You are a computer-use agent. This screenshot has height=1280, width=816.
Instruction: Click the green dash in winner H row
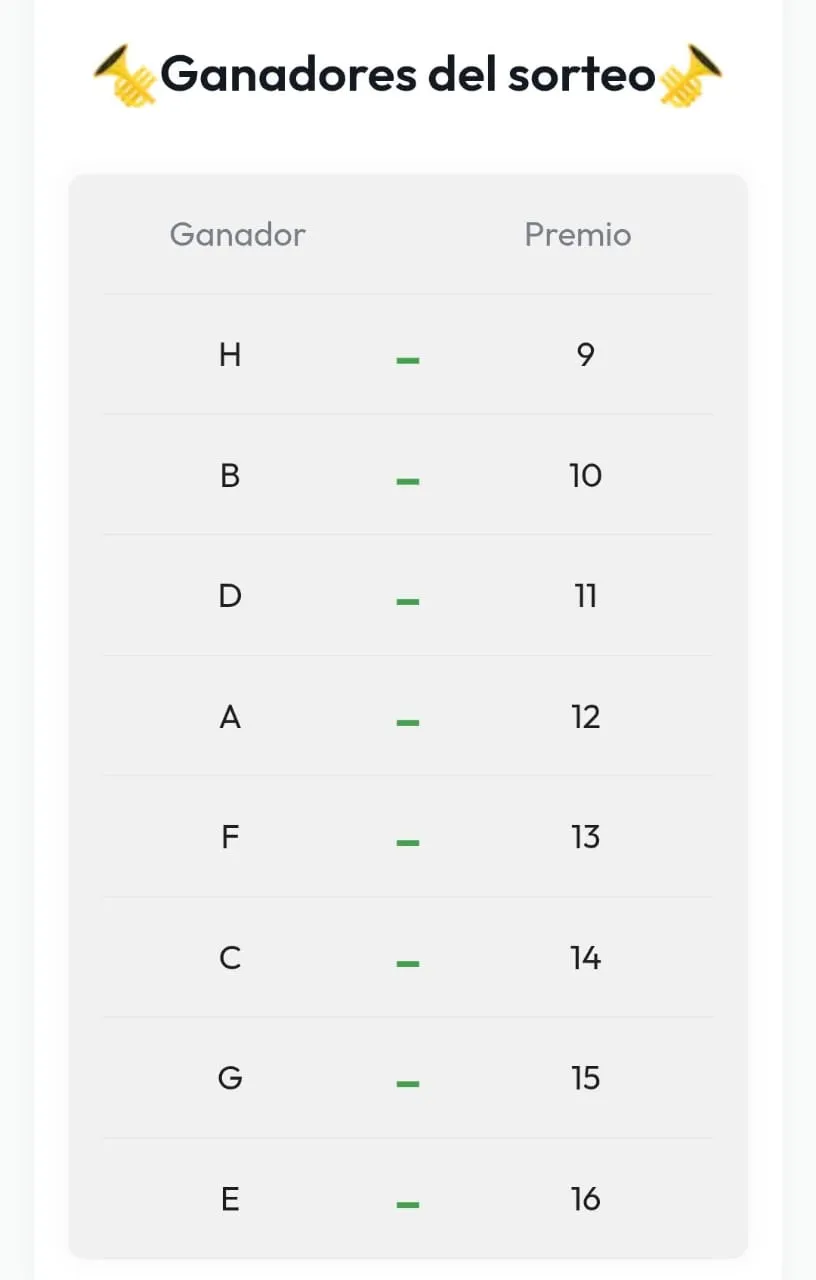click(408, 359)
